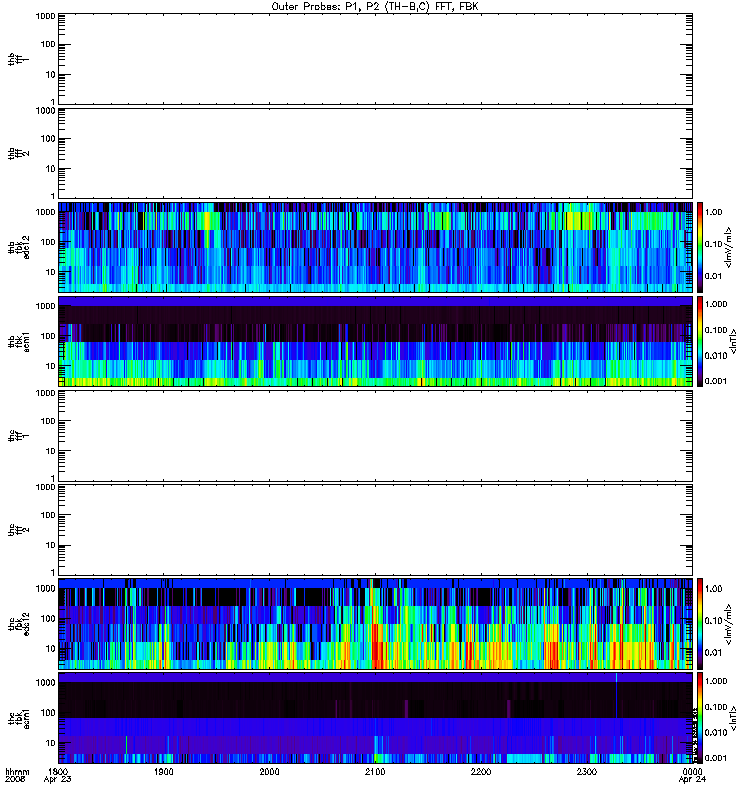The height and width of the screenshot is (800, 750).
Task: Click the thb fbk edc12 spectrogram panel
Action: point(376,247)
